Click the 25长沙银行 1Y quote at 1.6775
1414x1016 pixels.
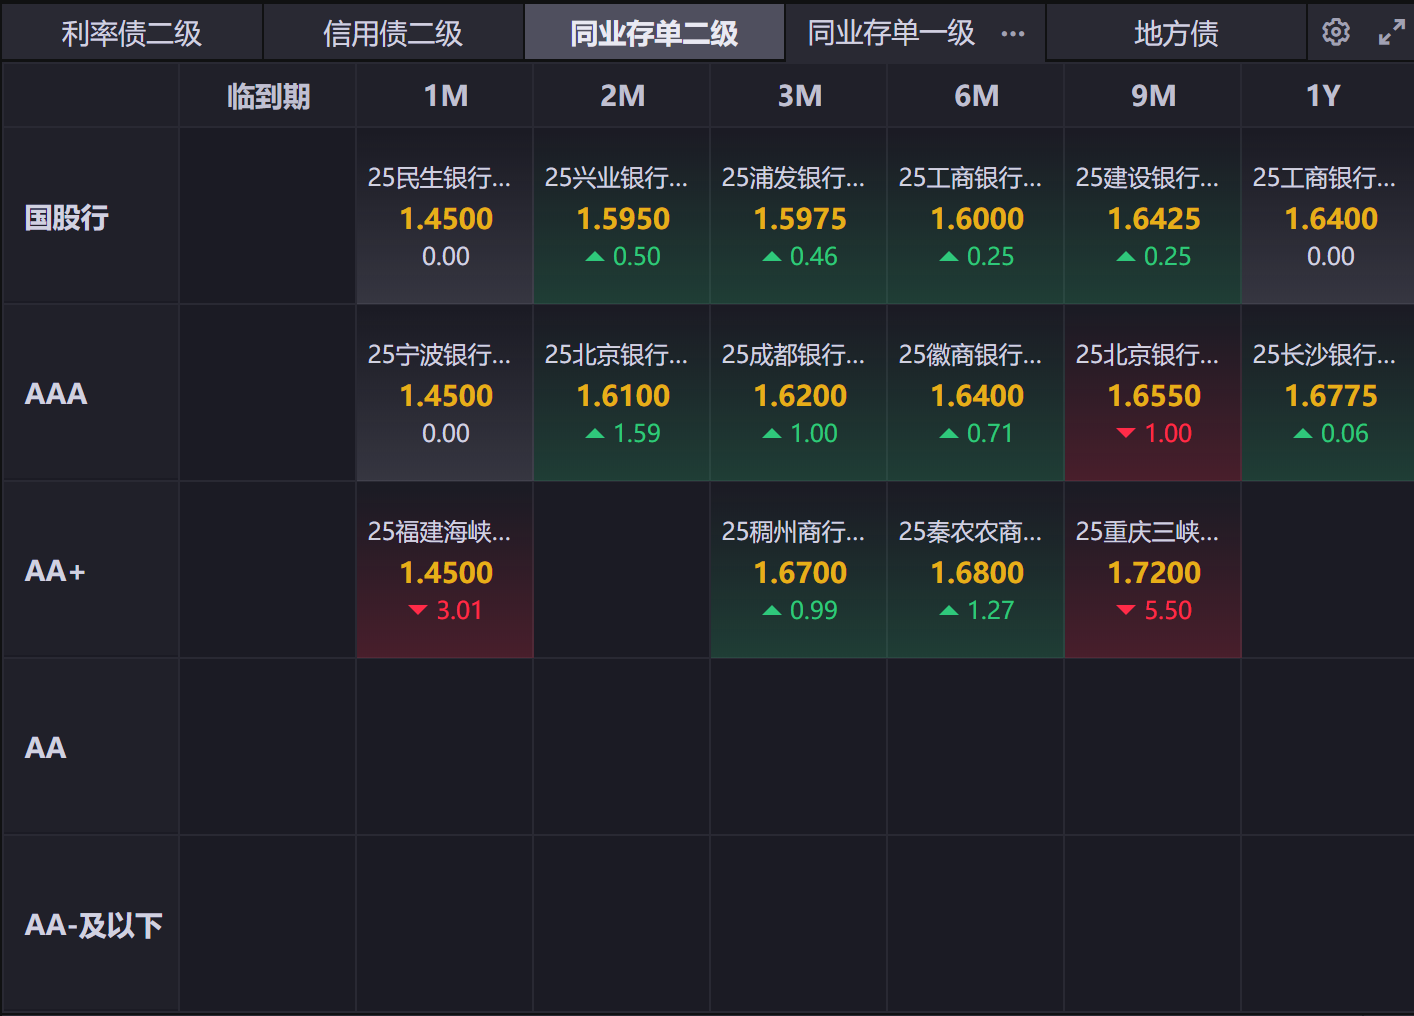coord(1329,393)
